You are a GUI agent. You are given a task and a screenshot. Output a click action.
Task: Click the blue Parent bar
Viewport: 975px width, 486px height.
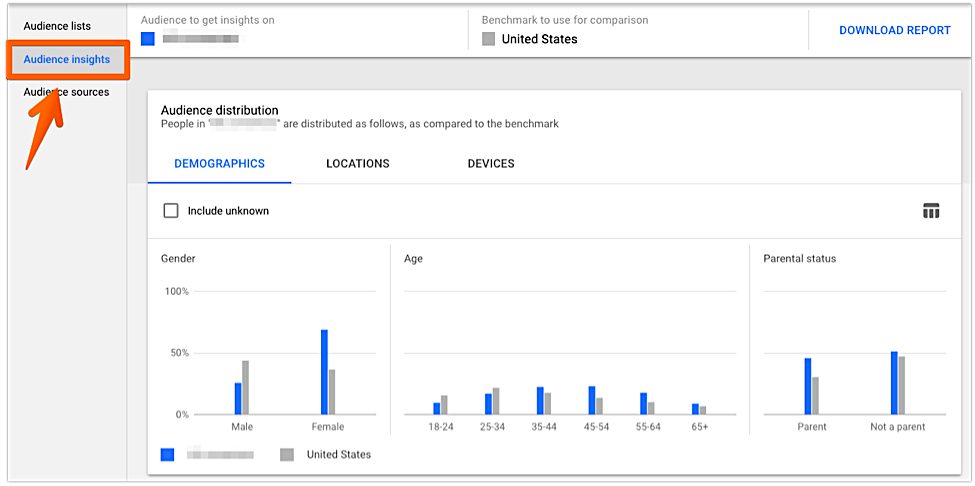tap(808, 386)
